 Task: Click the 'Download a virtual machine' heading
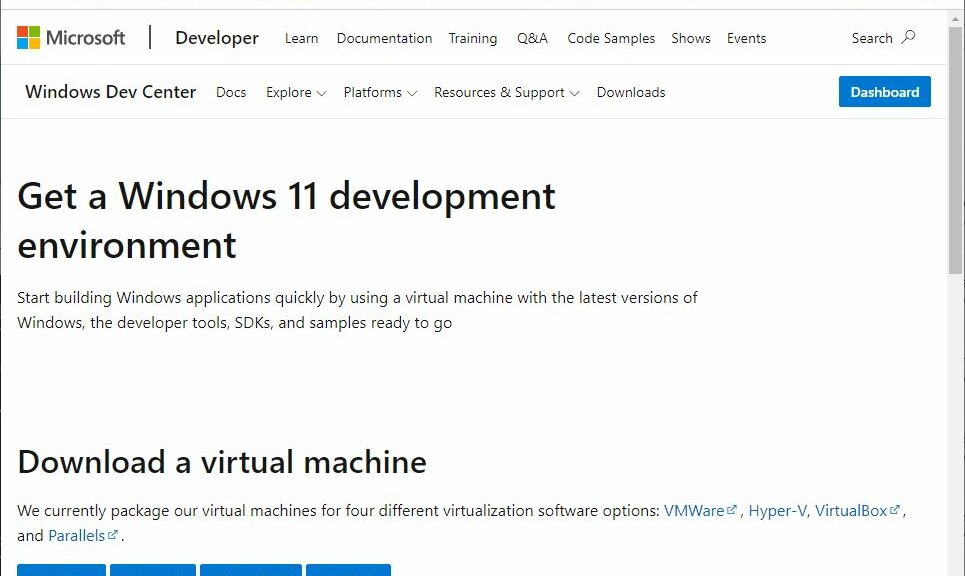[222, 462]
